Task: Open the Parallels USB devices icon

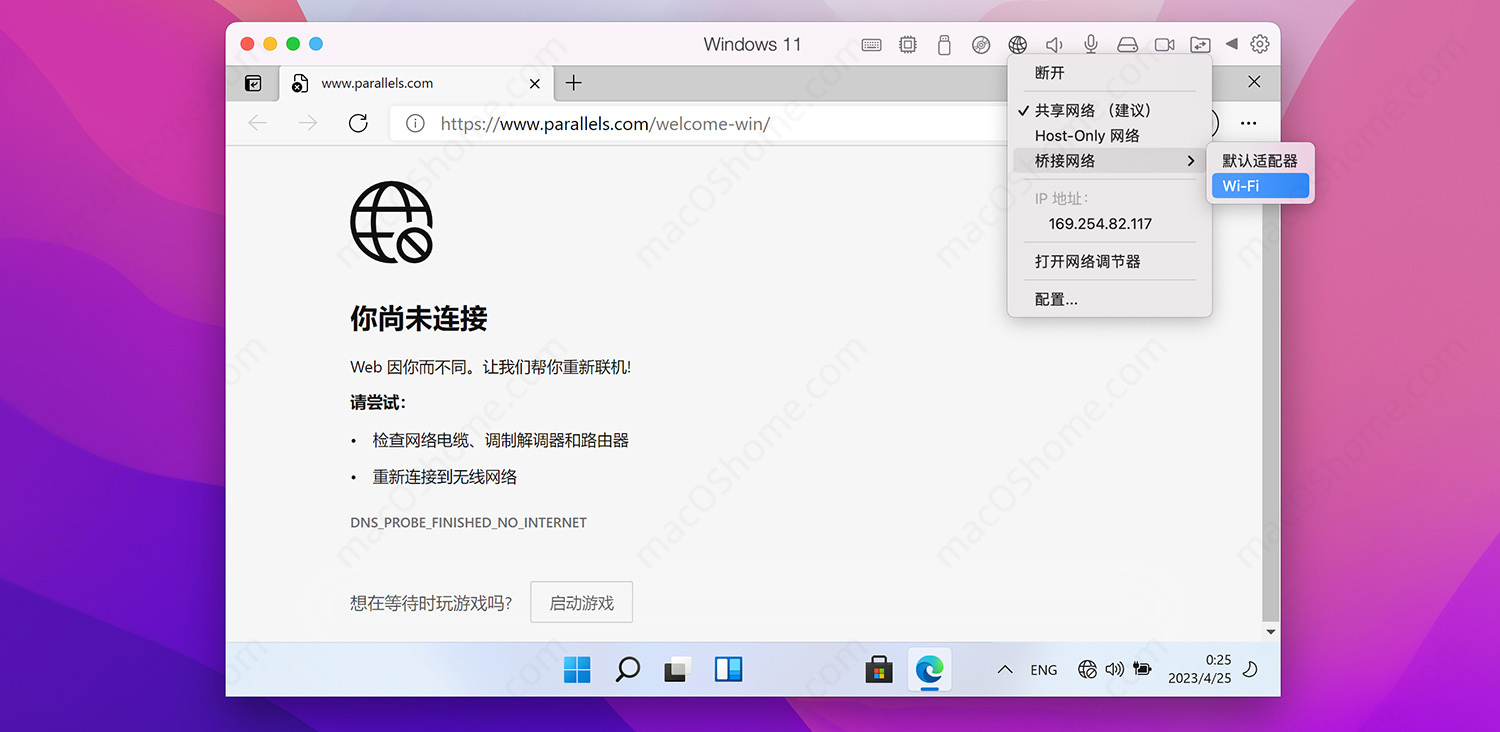Action: (943, 44)
